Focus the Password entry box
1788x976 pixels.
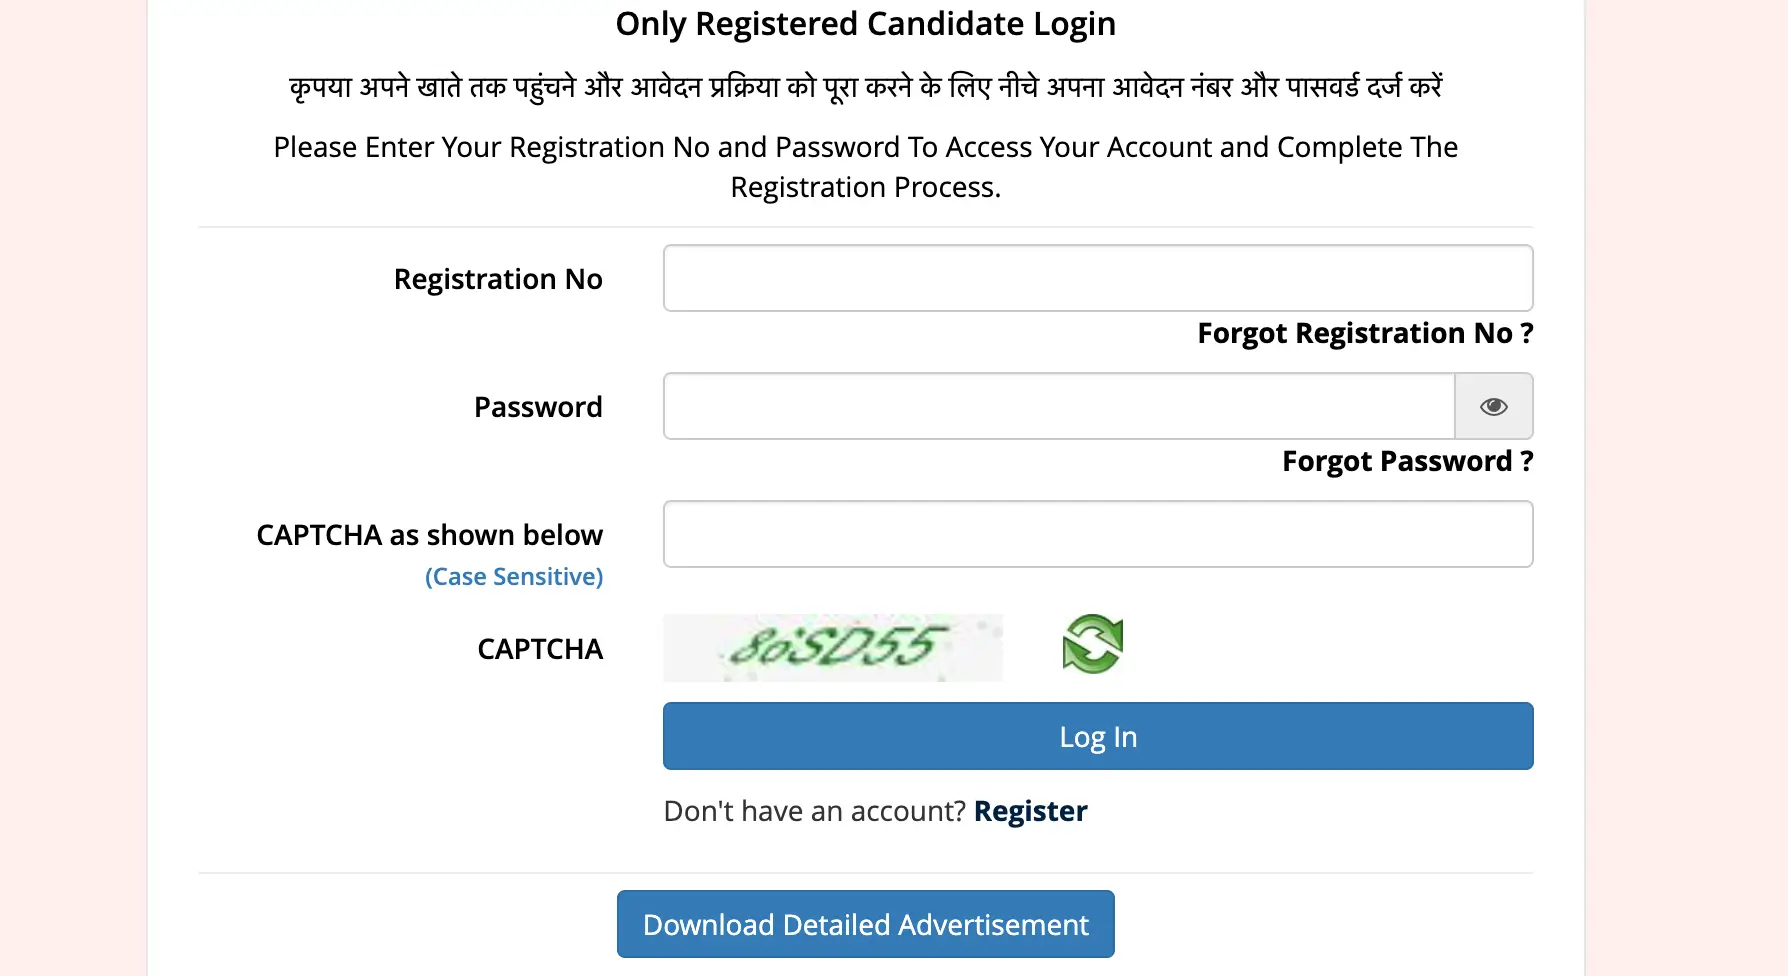point(1058,406)
